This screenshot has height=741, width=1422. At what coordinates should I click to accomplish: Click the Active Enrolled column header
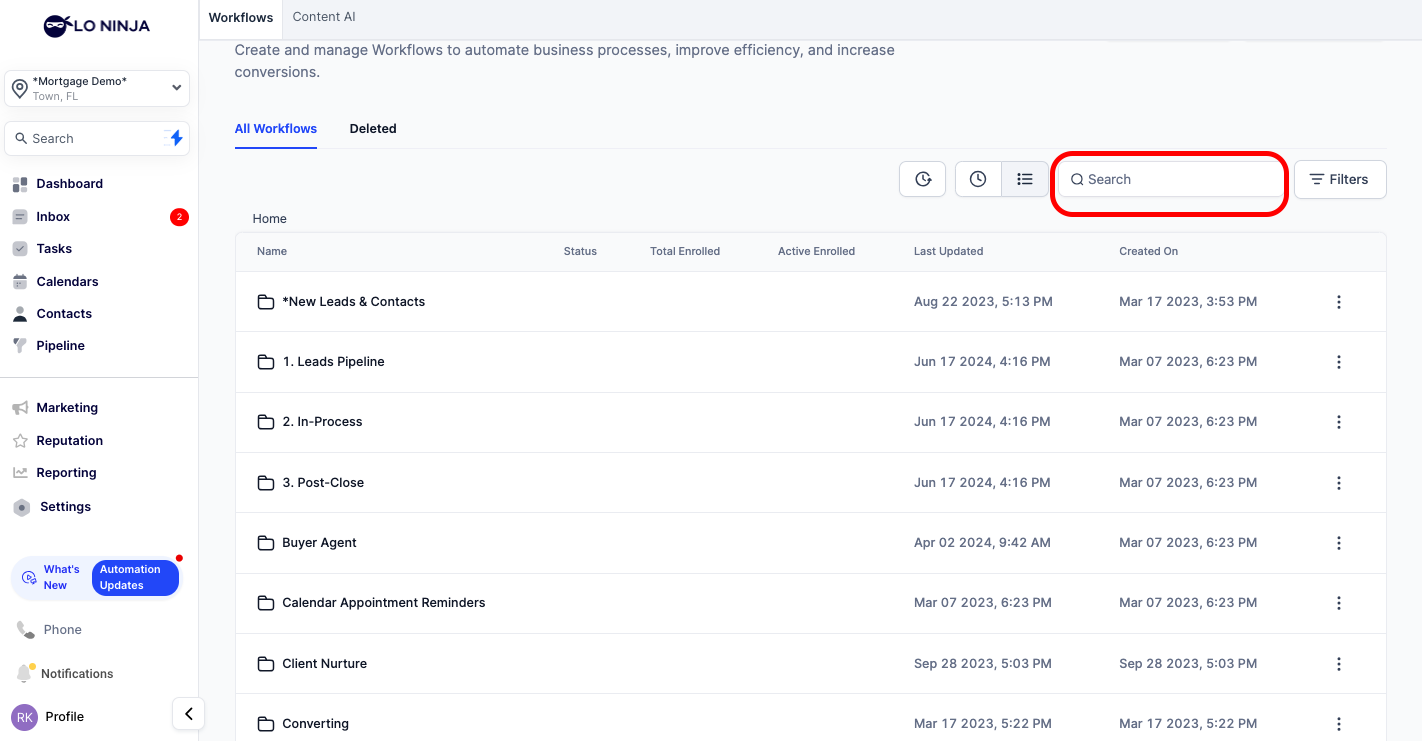816,252
